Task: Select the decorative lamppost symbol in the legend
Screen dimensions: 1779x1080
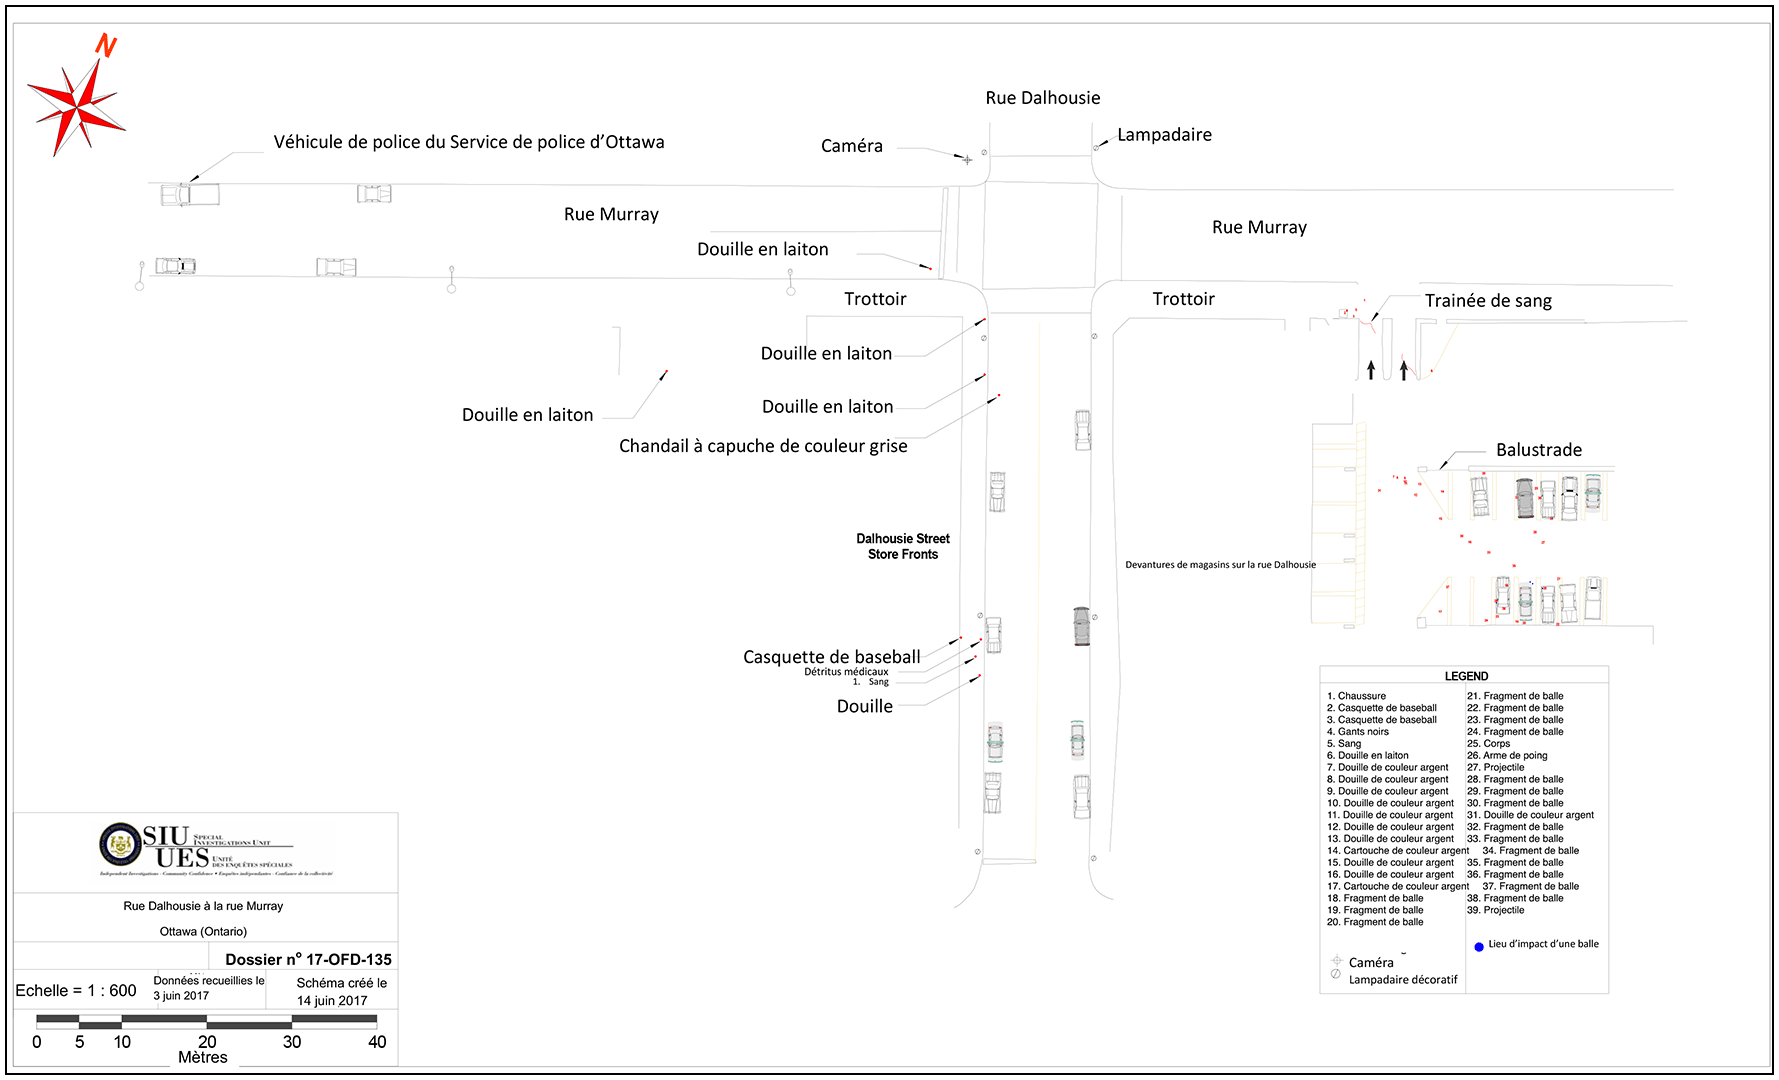Action: click(x=1336, y=975)
